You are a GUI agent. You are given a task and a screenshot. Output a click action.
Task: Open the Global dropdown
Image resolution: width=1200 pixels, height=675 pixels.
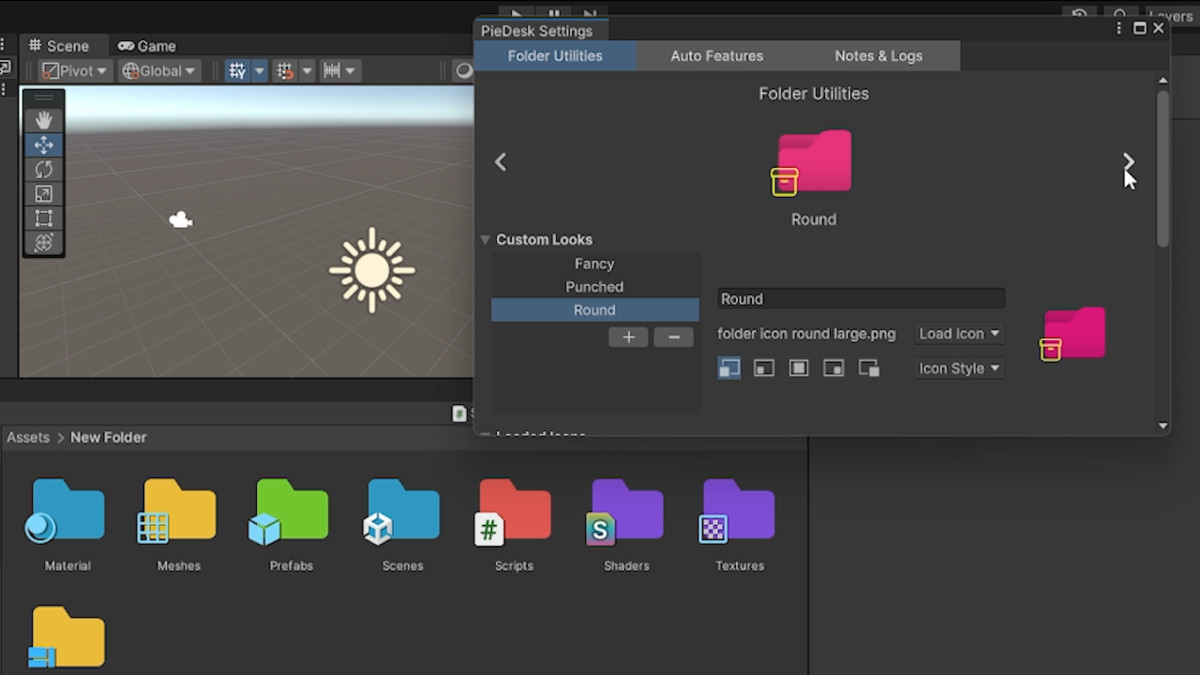click(x=159, y=71)
